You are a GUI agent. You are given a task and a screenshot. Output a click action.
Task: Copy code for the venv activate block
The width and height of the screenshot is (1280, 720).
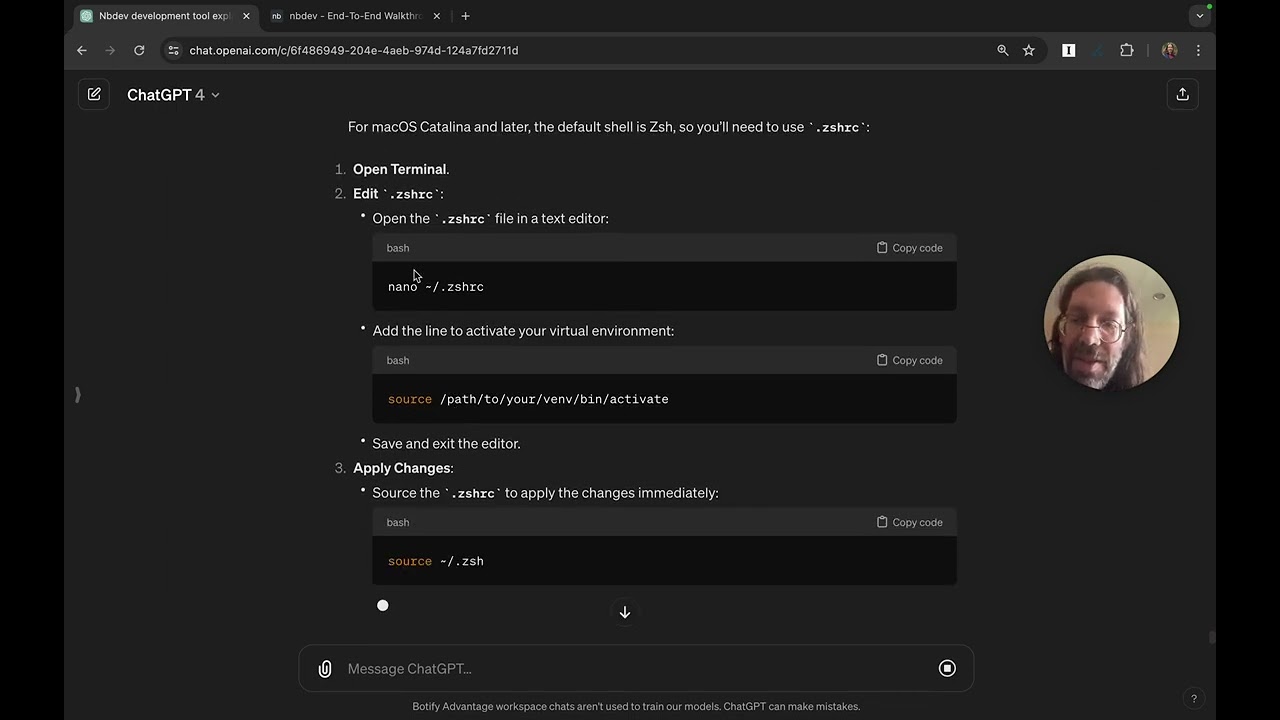909,360
